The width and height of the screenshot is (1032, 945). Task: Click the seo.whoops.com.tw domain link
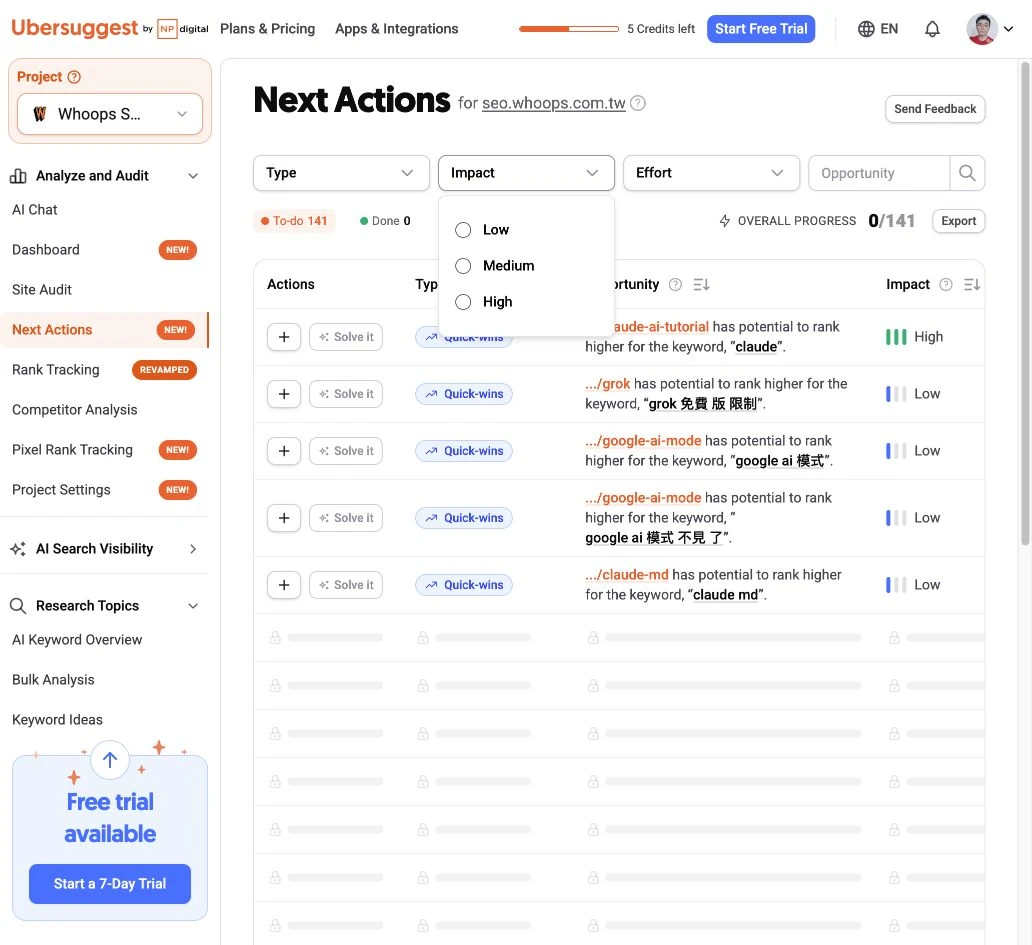coord(554,103)
